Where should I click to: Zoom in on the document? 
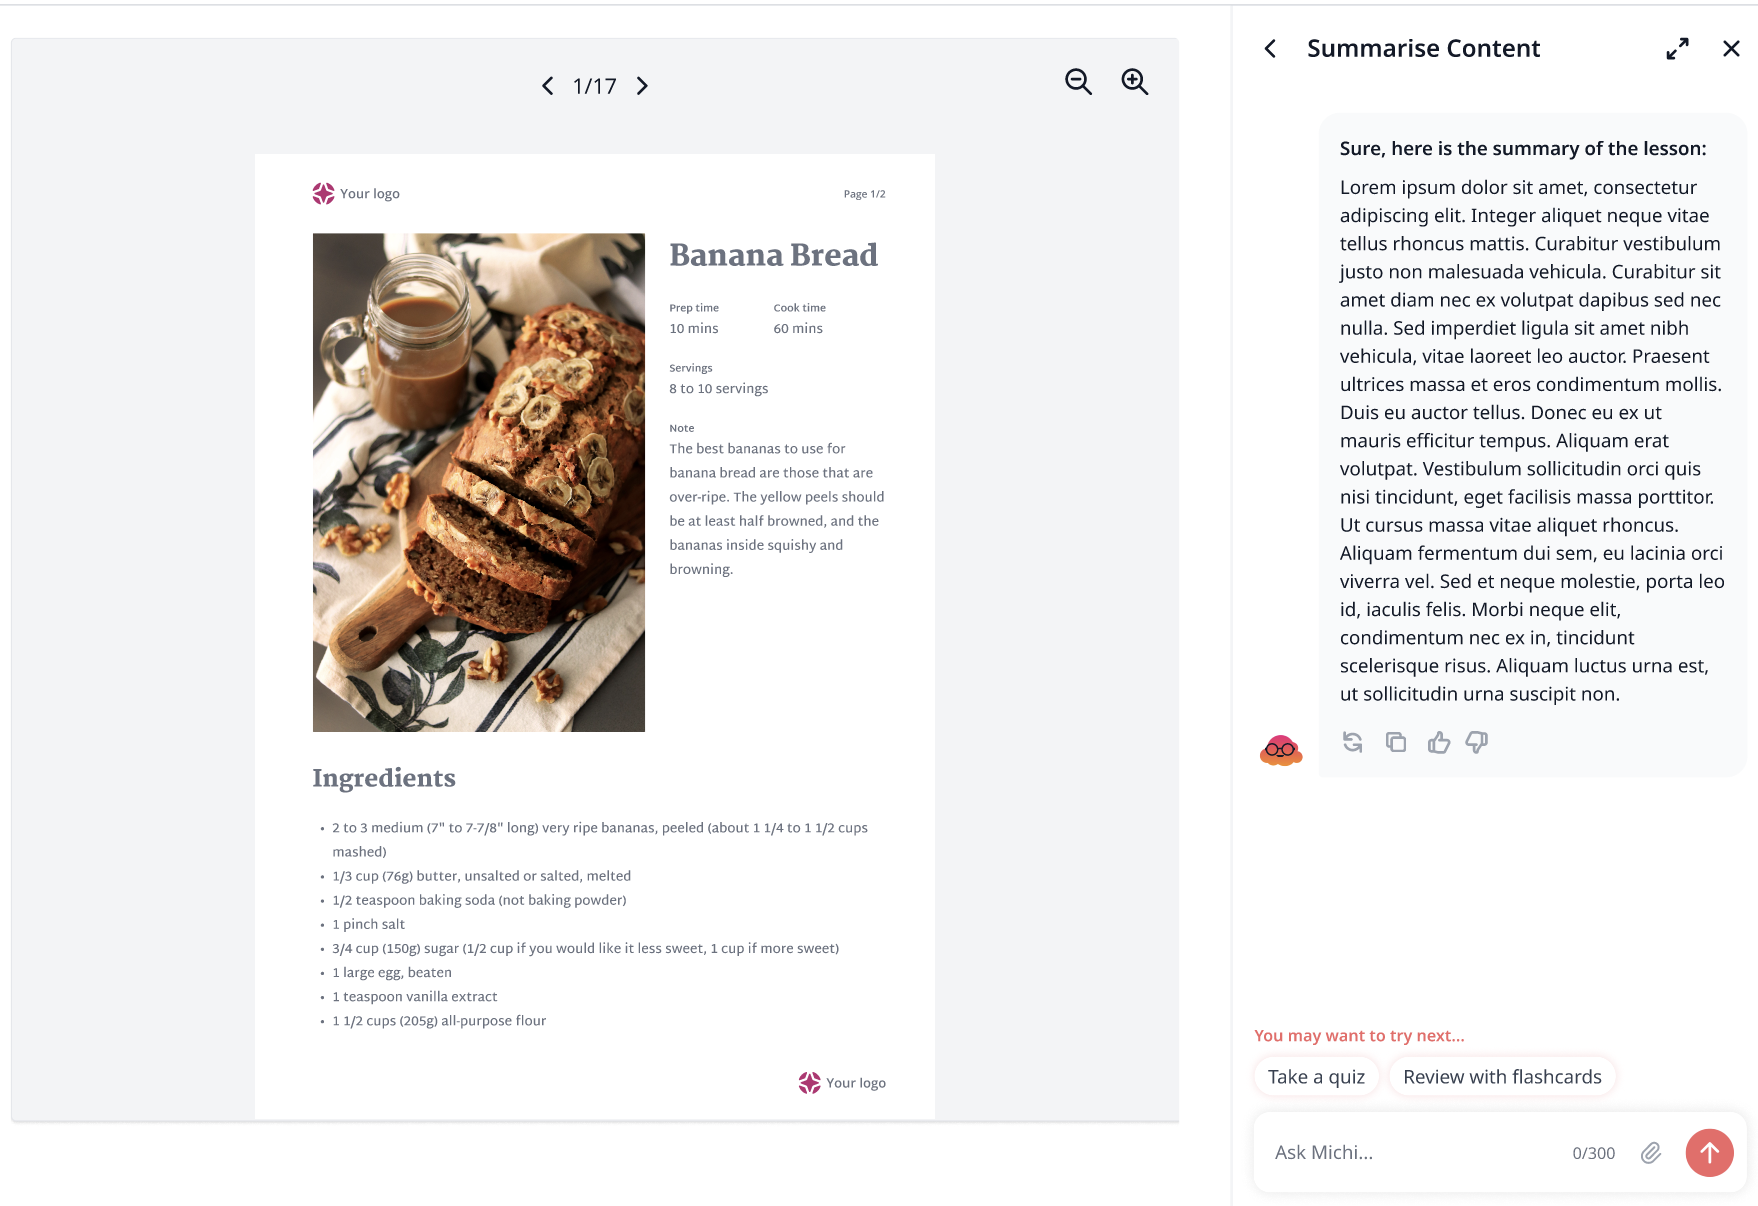coord(1134,82)
